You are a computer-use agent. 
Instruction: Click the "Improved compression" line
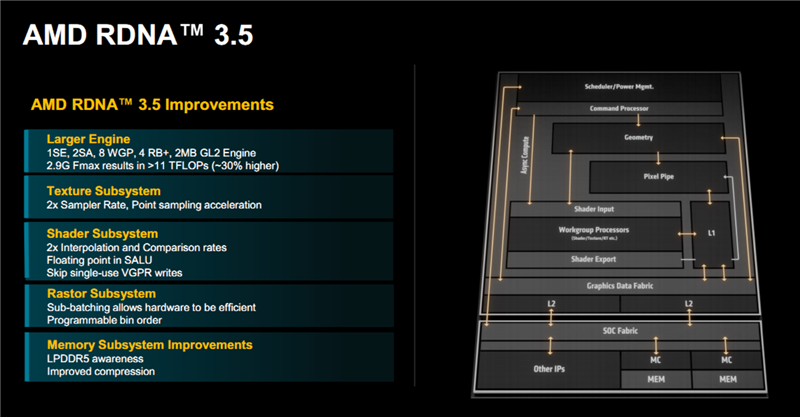coord(101,371)
